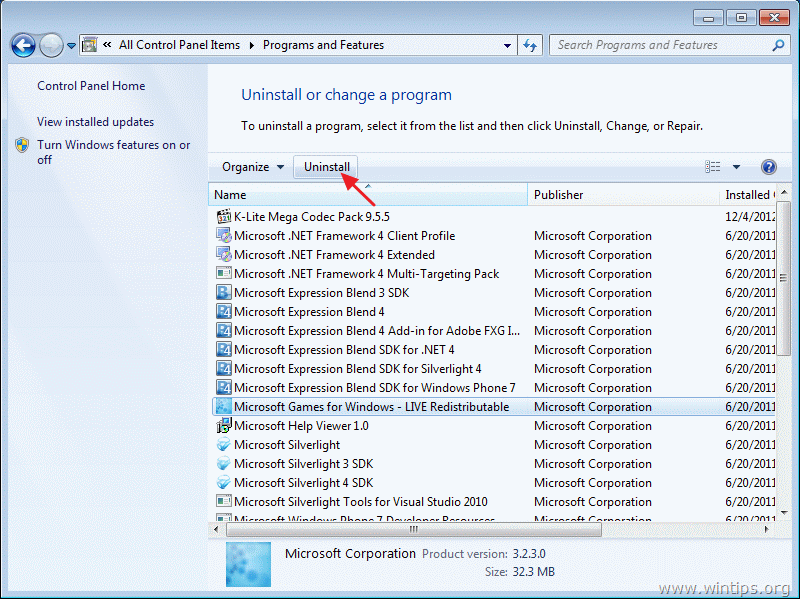Click the Silverlight Tools for Visual Studio icon
Screen dimensions: 800x599
[223, 502]
